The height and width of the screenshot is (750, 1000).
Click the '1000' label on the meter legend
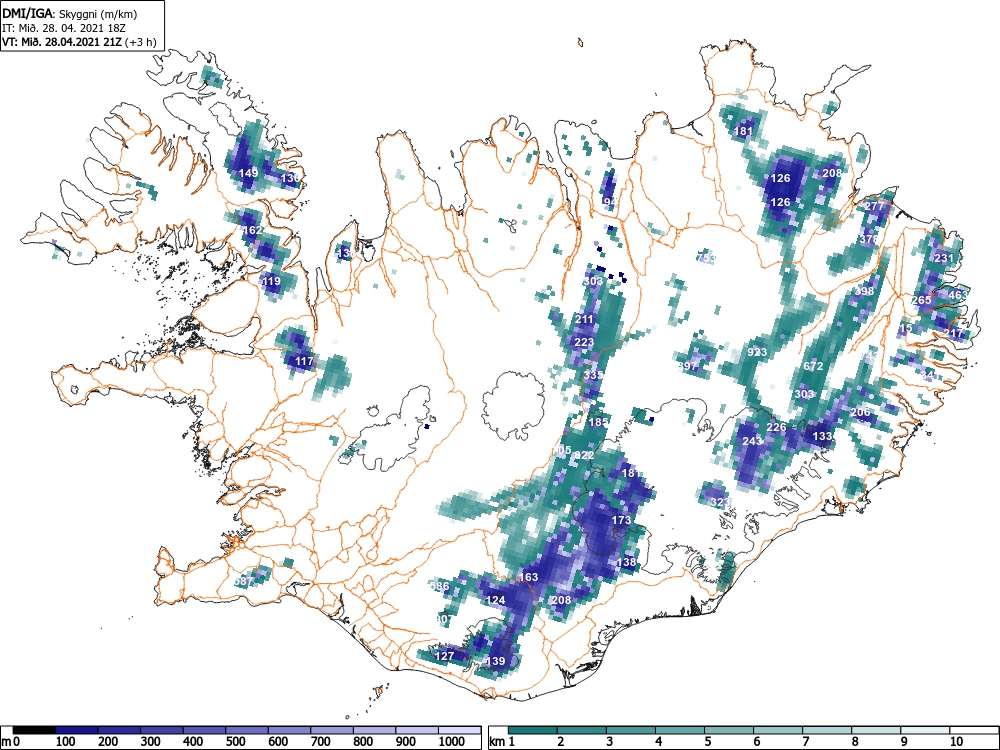[x=452, y=742]
